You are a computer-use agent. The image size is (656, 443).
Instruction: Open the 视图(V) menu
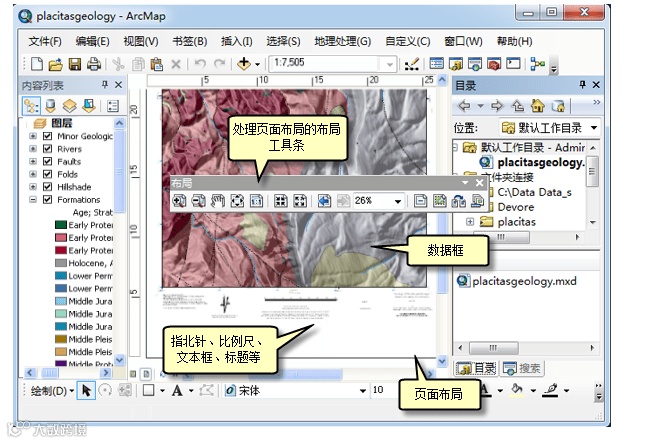(141, 41)
